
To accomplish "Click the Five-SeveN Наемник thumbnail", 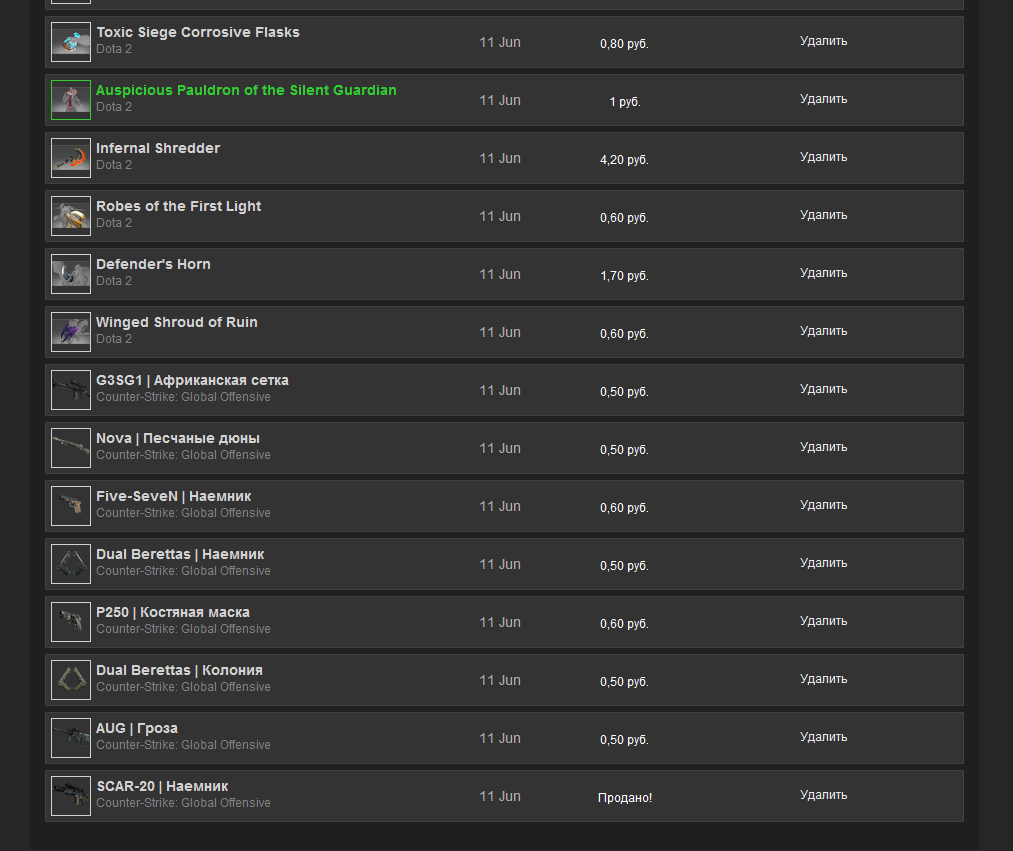I will 71,506.
